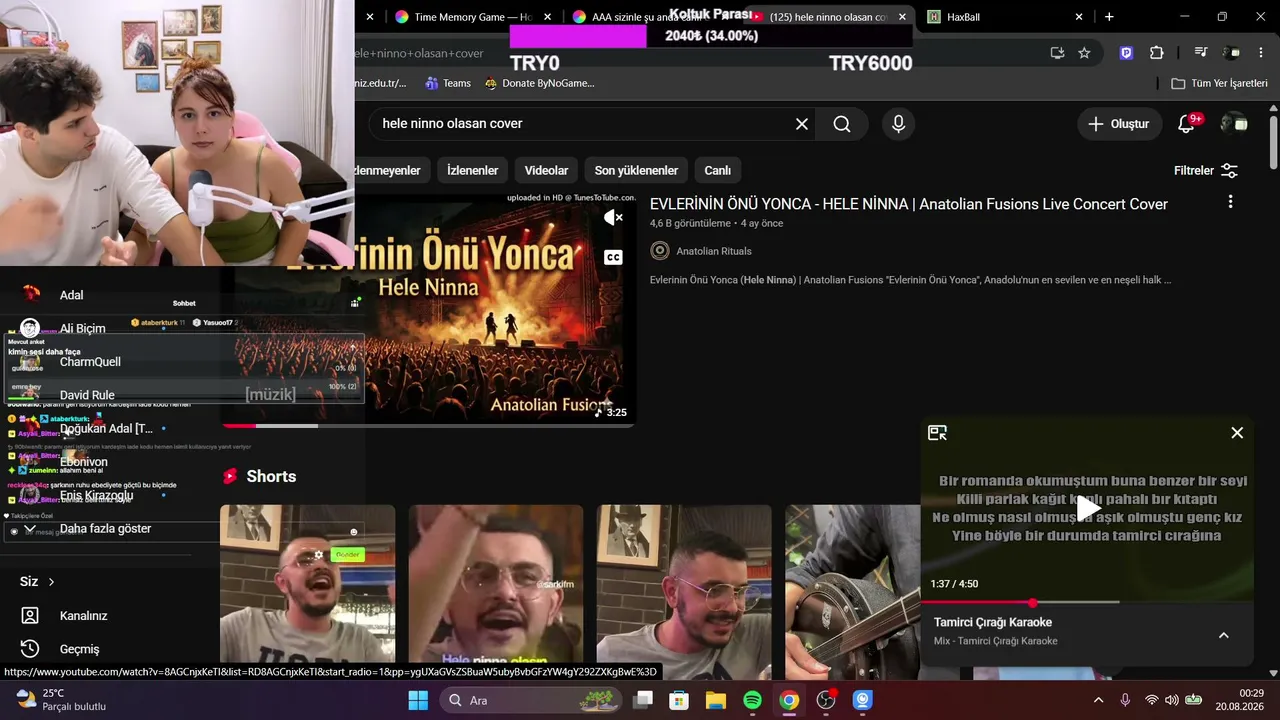Image resolution: width=1280 pixels, height=720 pixels.
Task: Toggle closed captions on the video preview
Action: pos(613,257)
